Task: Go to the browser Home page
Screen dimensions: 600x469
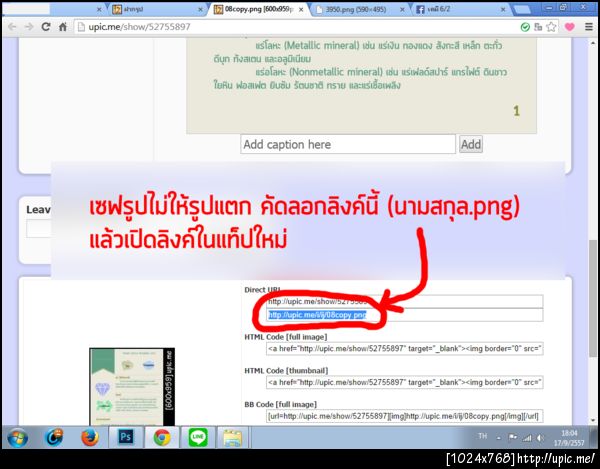Action: click(x=63, y=27)
